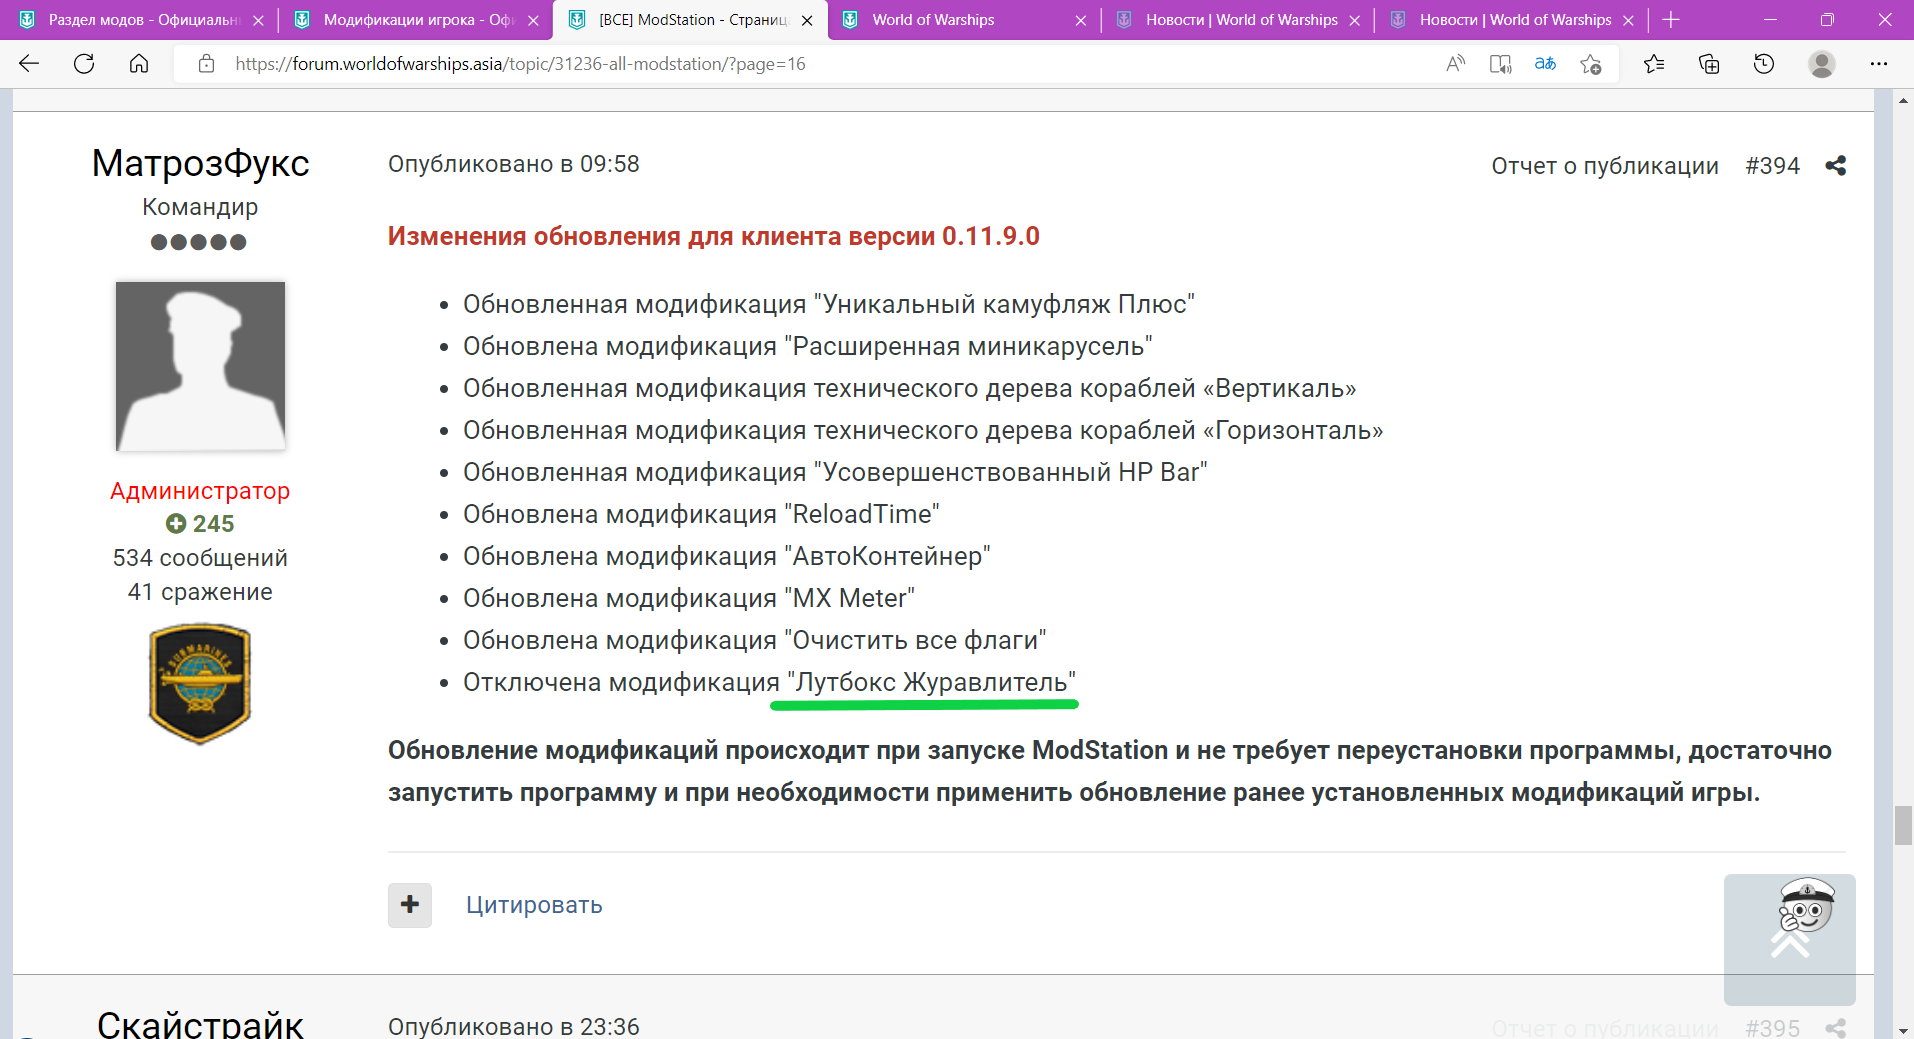
Task: Close the 'Модификации игрока' tab
Action: pyautogui.click(x=533, y=20)
